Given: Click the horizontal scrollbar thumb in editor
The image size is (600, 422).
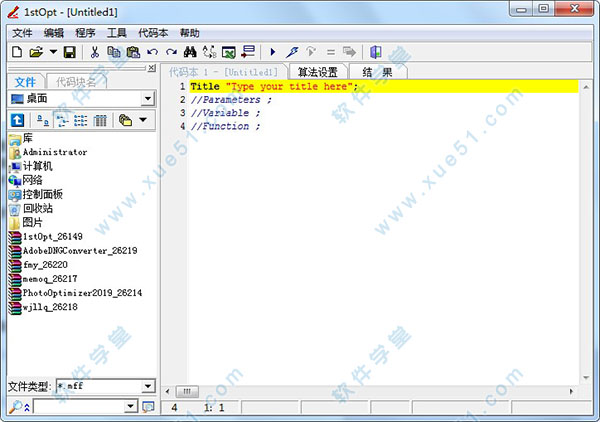Looking at the screenshot, I should [189, 391].
